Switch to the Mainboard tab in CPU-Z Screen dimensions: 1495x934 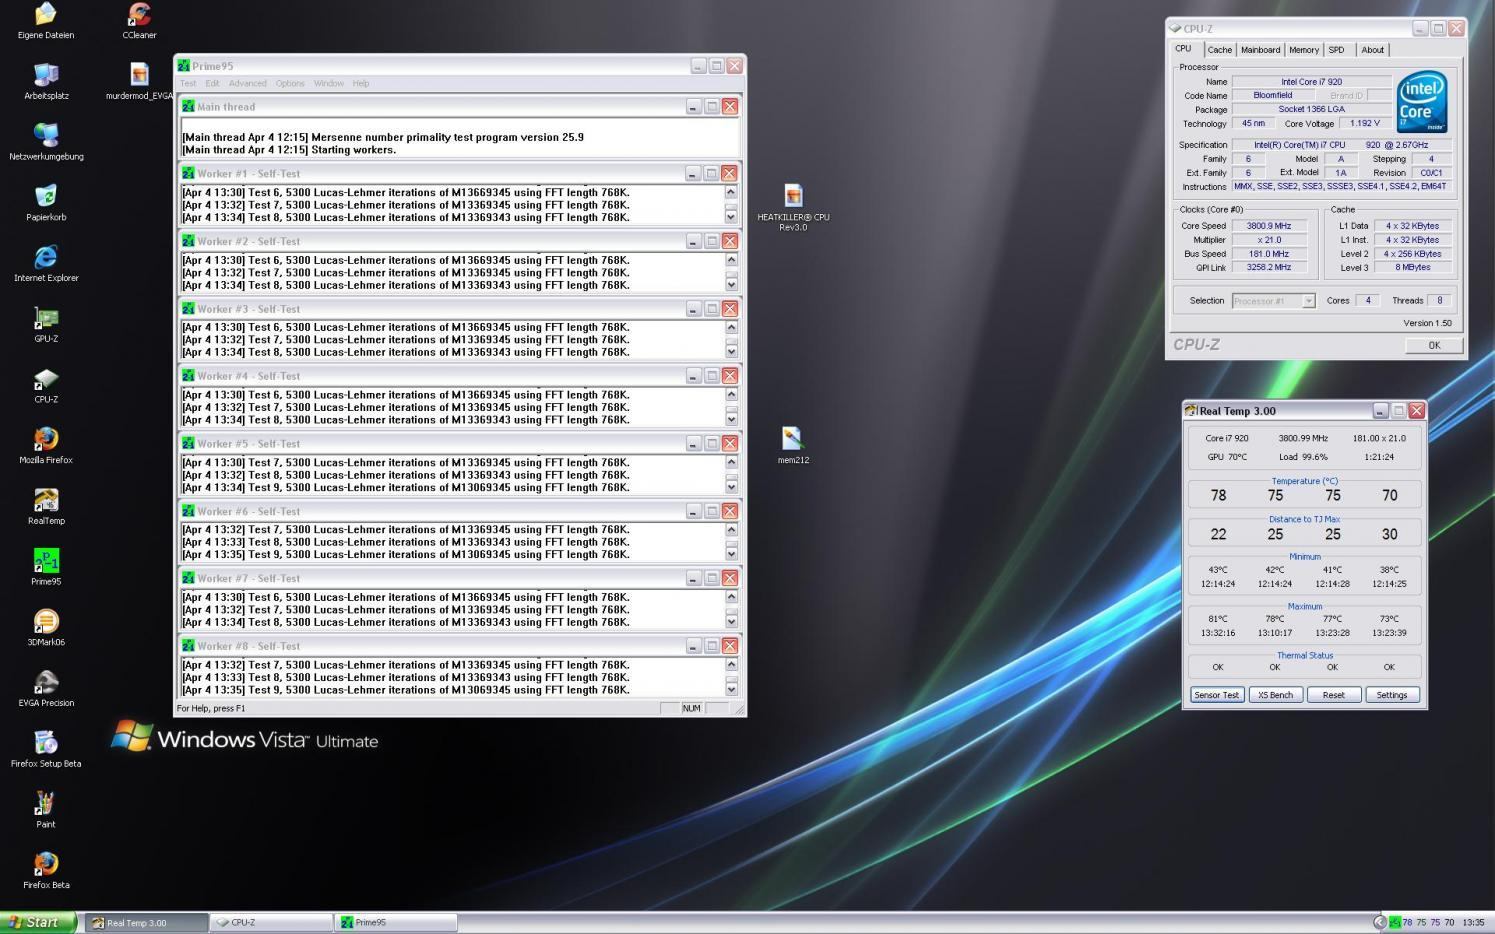(1260, 50)
